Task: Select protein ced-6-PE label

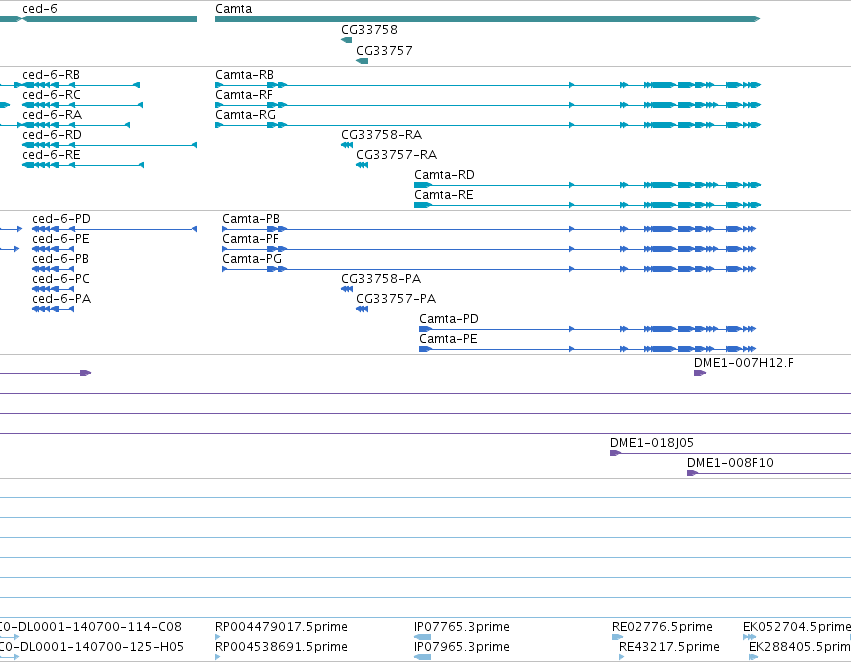Action: tap(61, 239)
